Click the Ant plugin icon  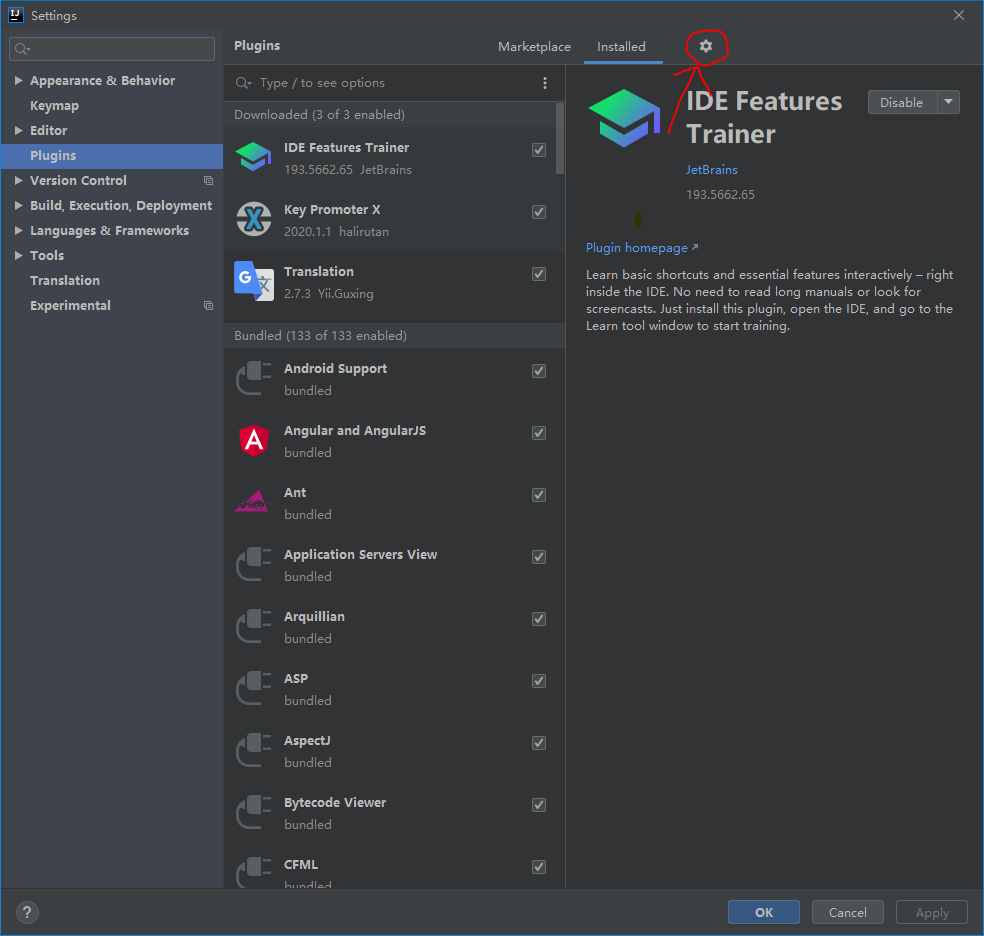pos(253,503)
